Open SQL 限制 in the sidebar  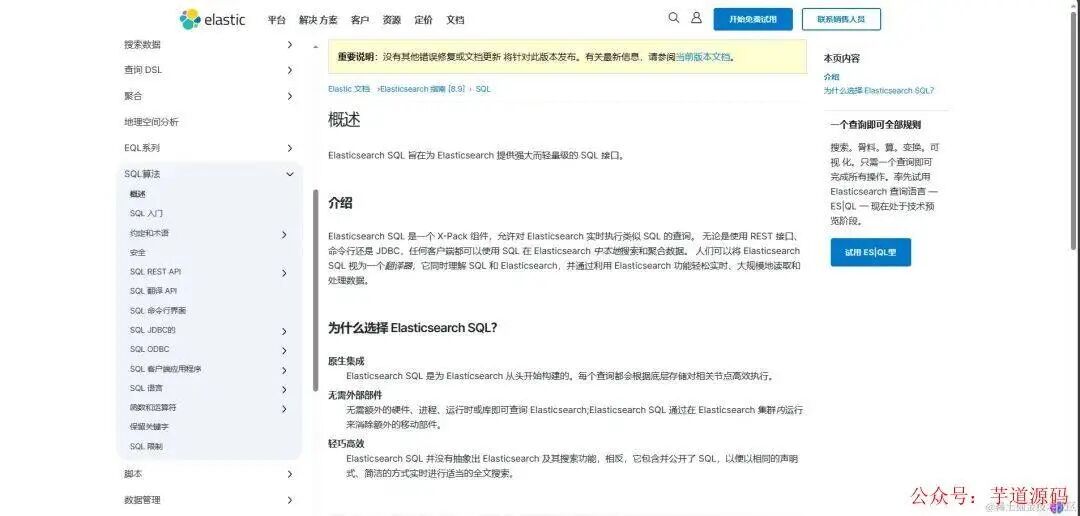click(x=146, y=446)
